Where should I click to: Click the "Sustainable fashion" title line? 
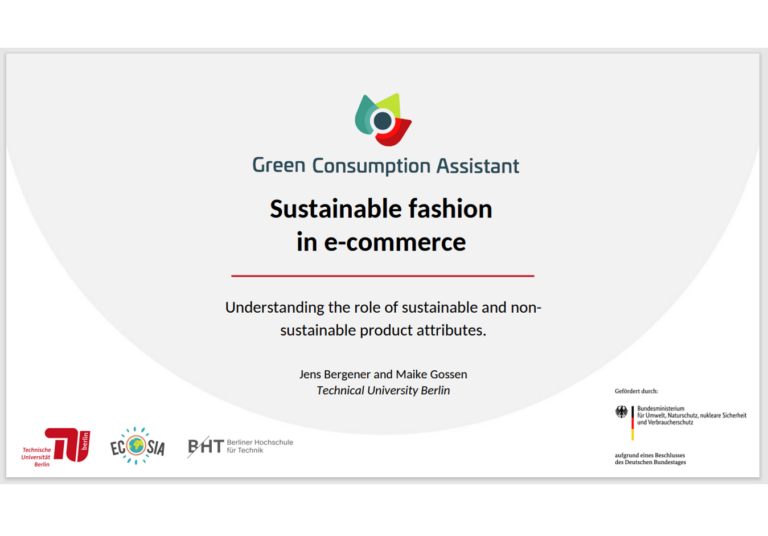click(381, 209)
